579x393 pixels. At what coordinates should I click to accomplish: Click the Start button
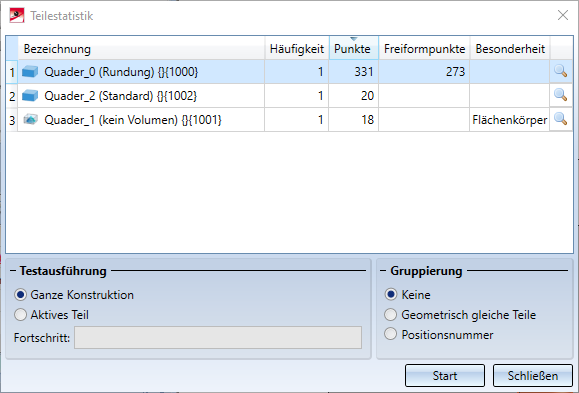[445, 375]
